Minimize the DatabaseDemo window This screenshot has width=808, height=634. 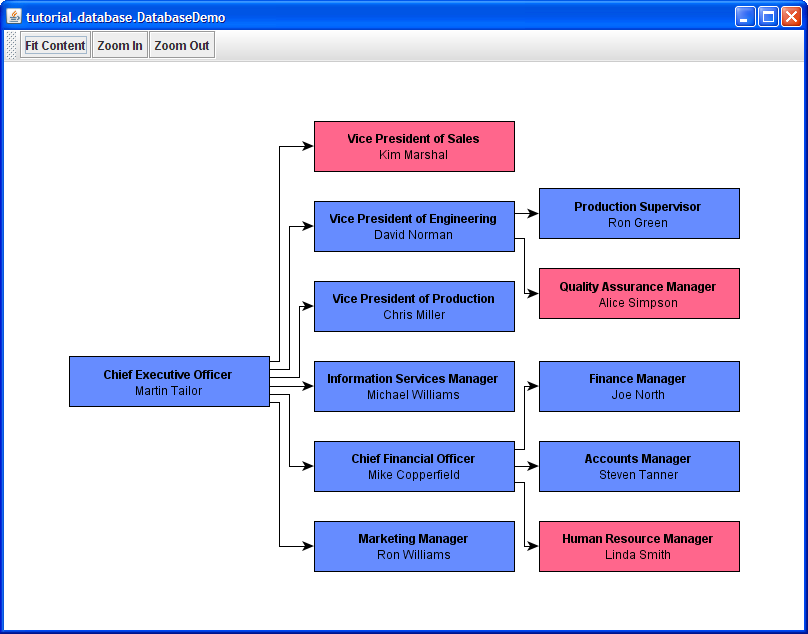(x=745, y=17)
